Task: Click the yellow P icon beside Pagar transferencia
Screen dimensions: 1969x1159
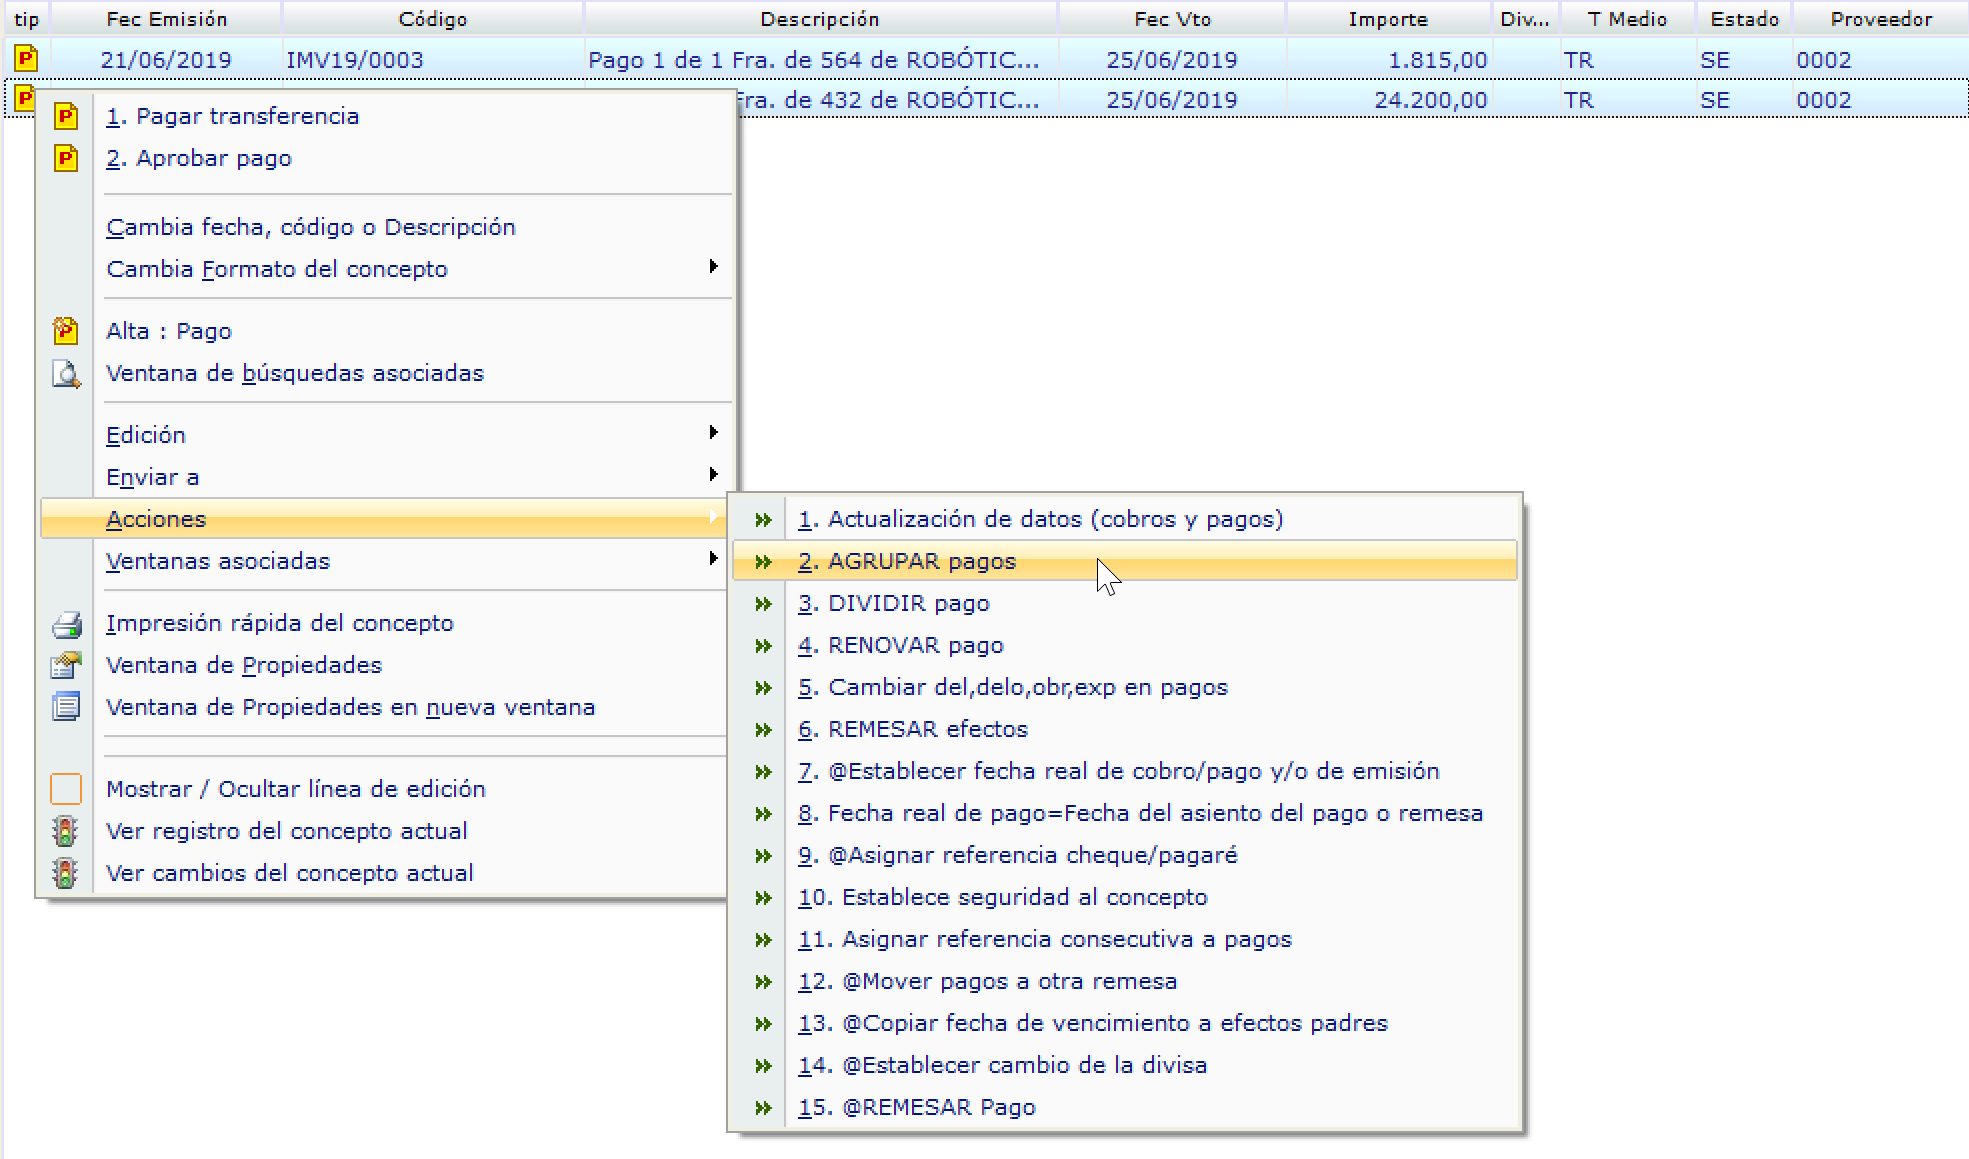Action: pyautogui.click(x=66, y=116)
